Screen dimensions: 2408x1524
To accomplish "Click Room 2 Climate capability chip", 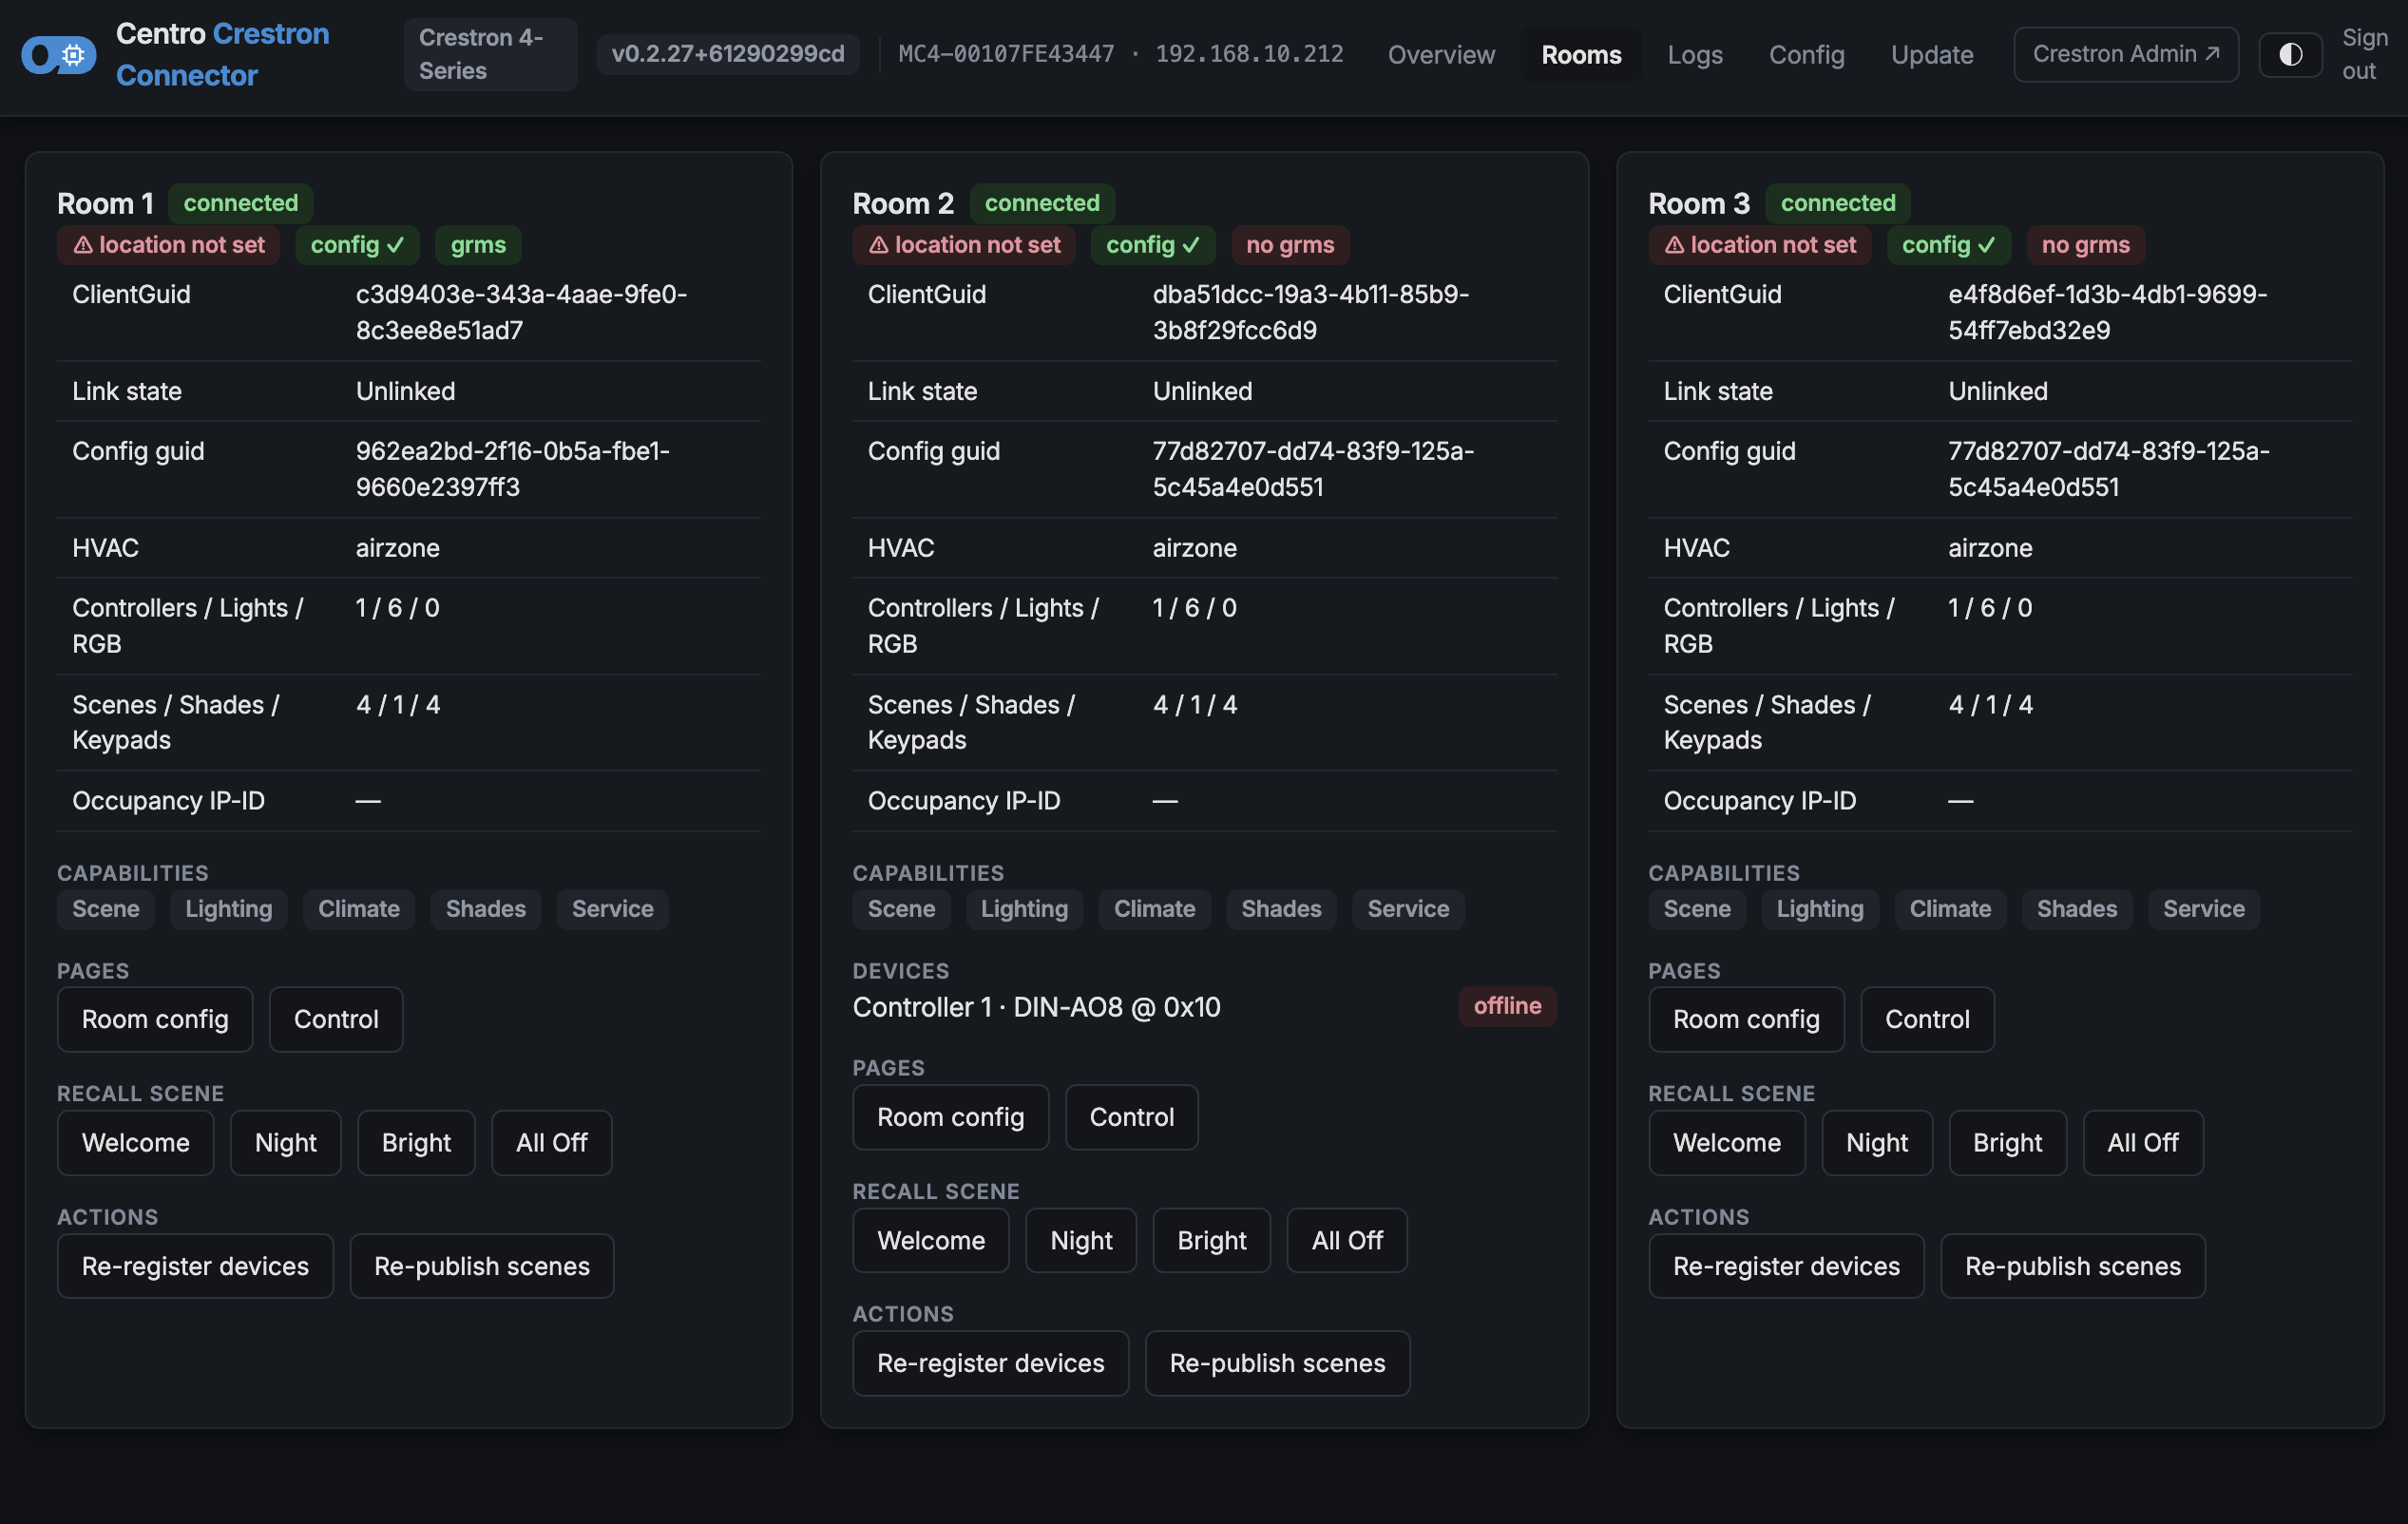I will 1154,909.
